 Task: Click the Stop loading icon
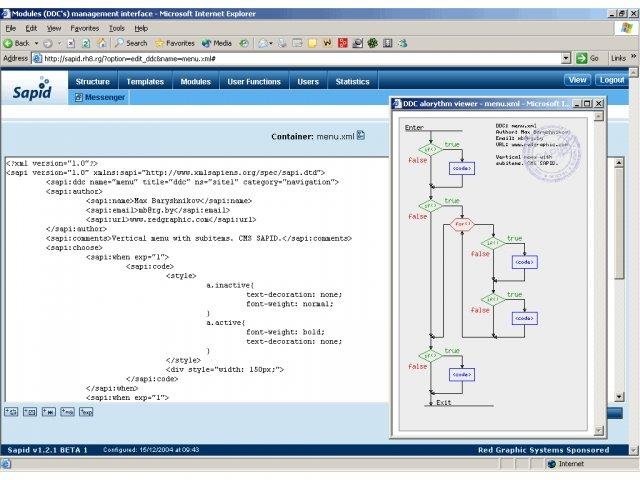coord(71,43)
